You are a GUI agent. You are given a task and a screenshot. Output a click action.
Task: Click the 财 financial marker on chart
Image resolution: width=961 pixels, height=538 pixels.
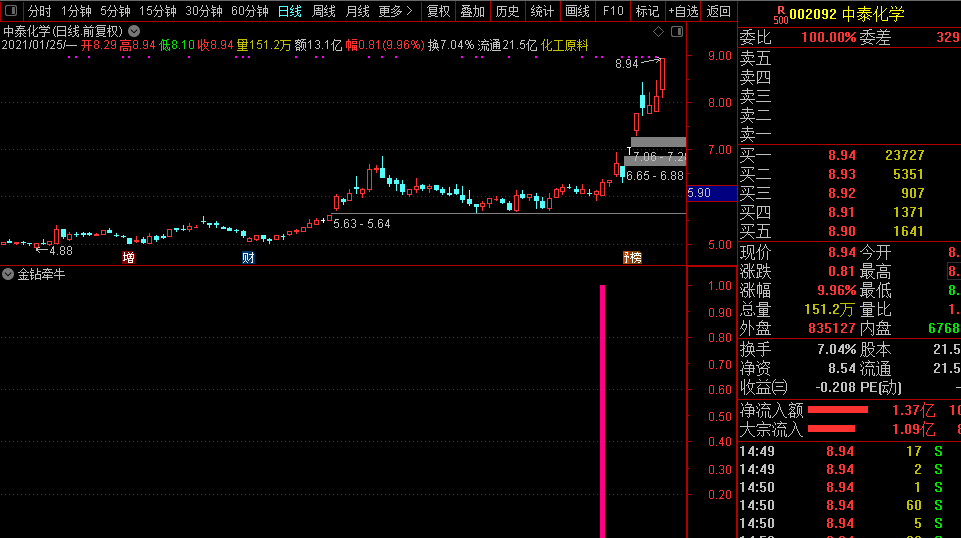coord(248,258)
